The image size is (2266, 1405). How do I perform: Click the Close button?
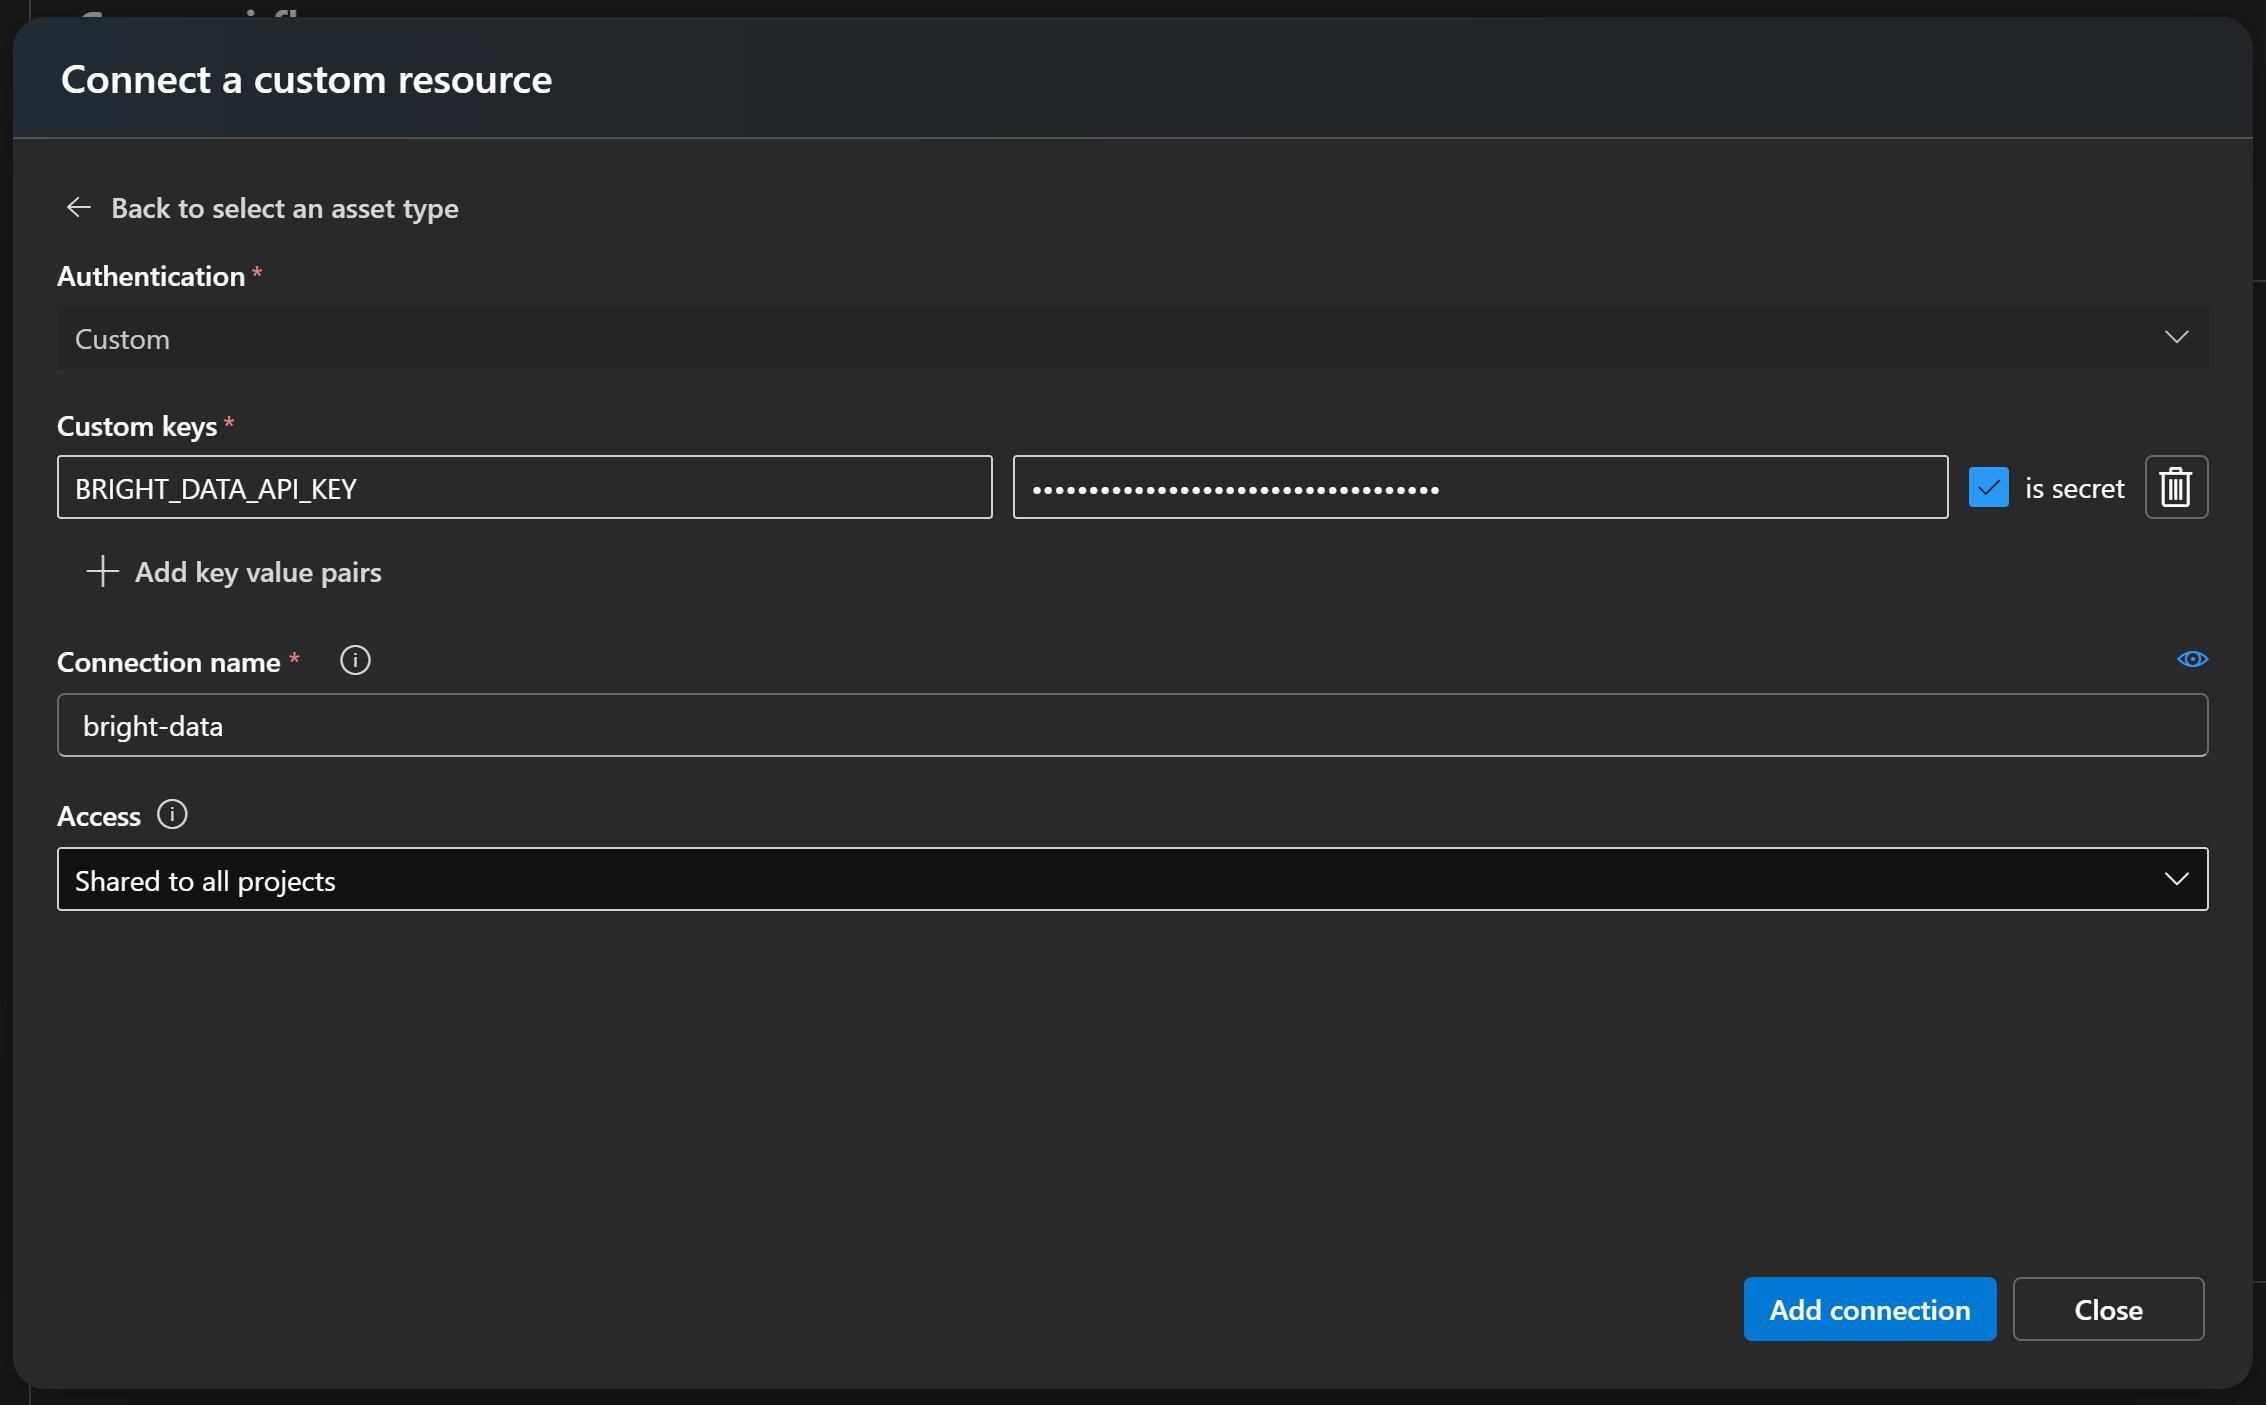[x=2109, y=1309]
